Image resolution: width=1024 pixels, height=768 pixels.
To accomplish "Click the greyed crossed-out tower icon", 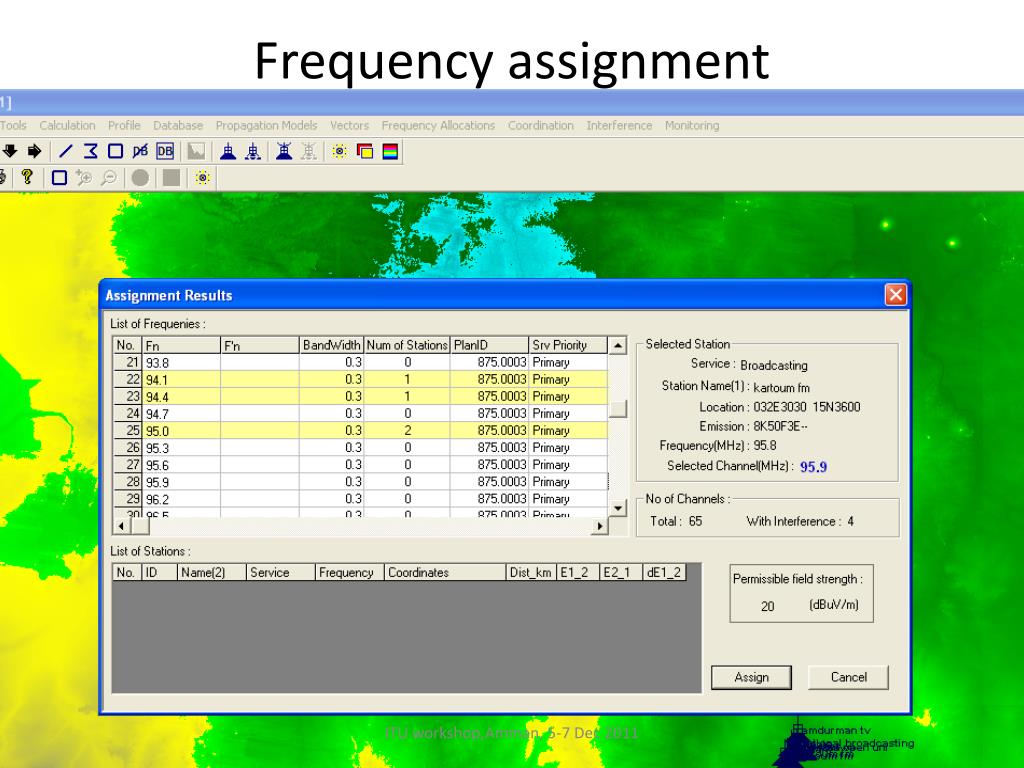I will point(309,152).
